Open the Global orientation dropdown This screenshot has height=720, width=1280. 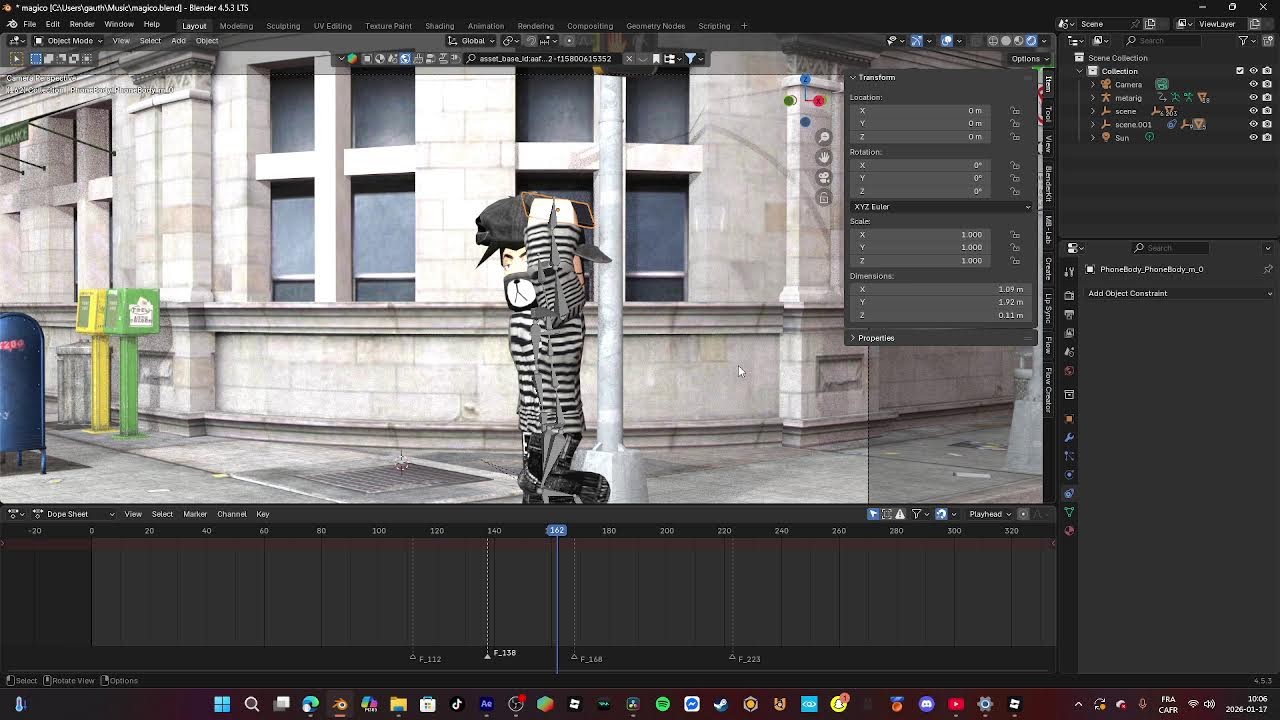pos(473,41)
